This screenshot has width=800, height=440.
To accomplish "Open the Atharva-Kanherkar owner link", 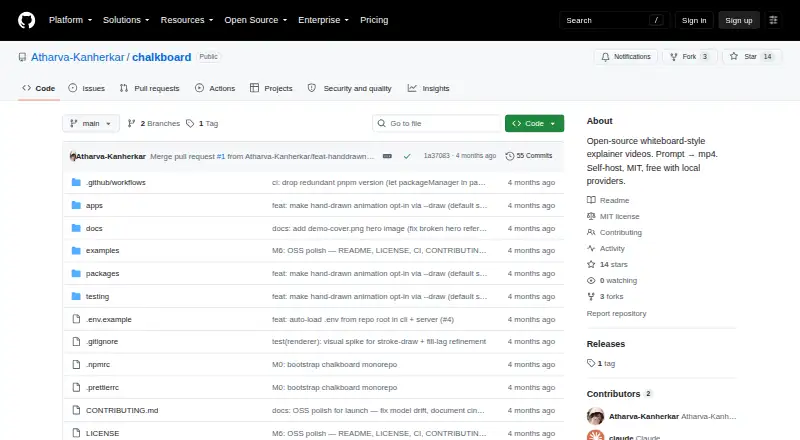I will point(78,57).
